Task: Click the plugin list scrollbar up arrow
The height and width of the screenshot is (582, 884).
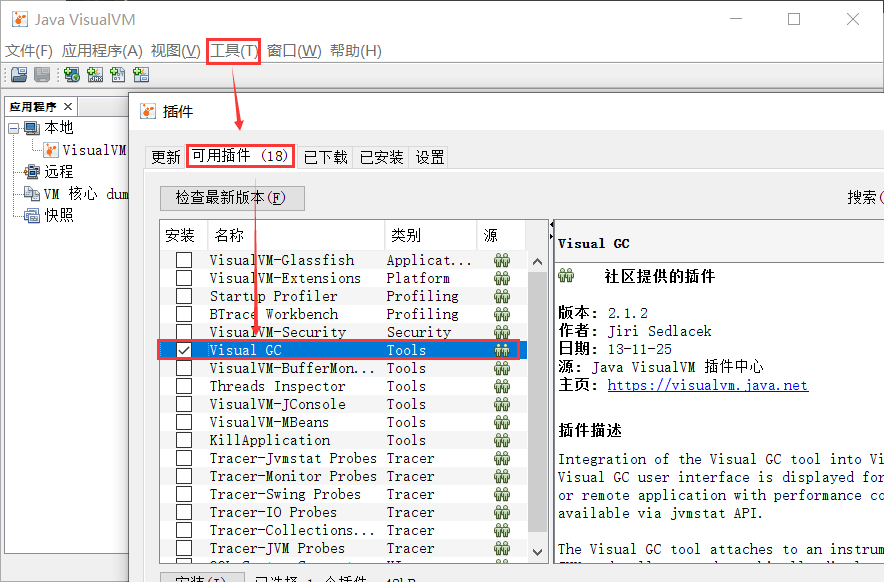Action: point(537,262)
